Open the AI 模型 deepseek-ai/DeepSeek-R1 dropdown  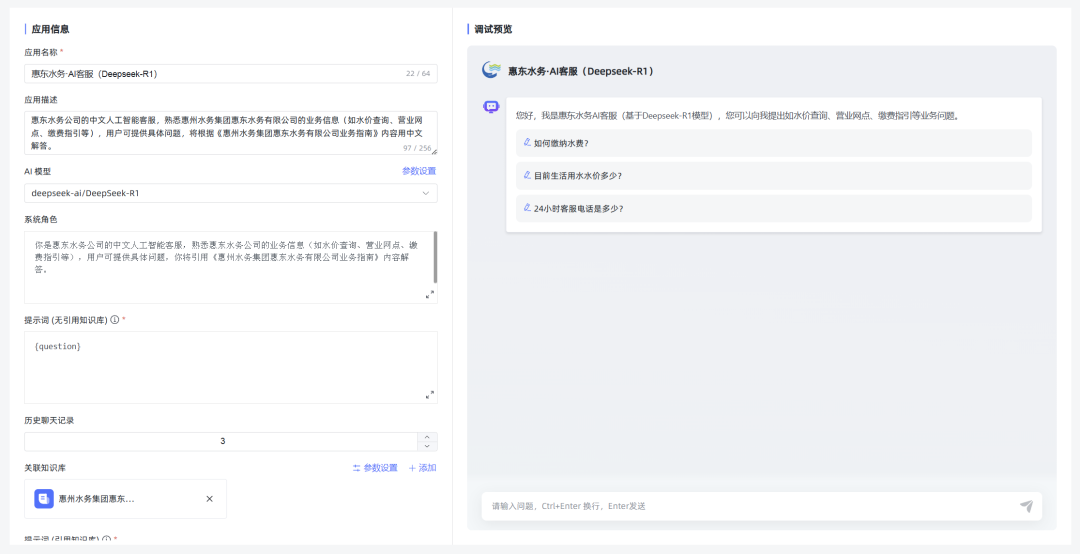(230, 193)
